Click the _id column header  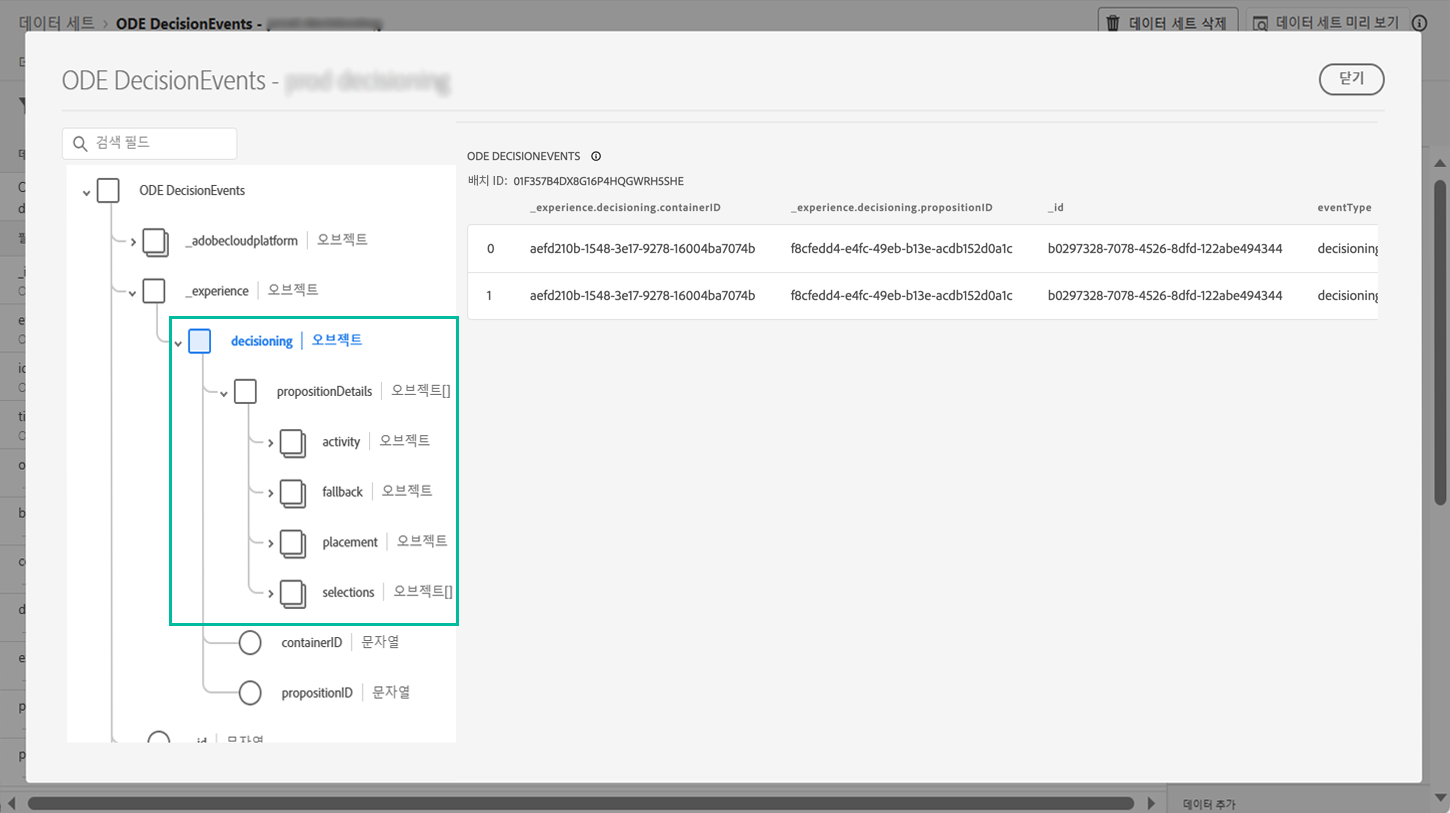(x=1055, y=208)
